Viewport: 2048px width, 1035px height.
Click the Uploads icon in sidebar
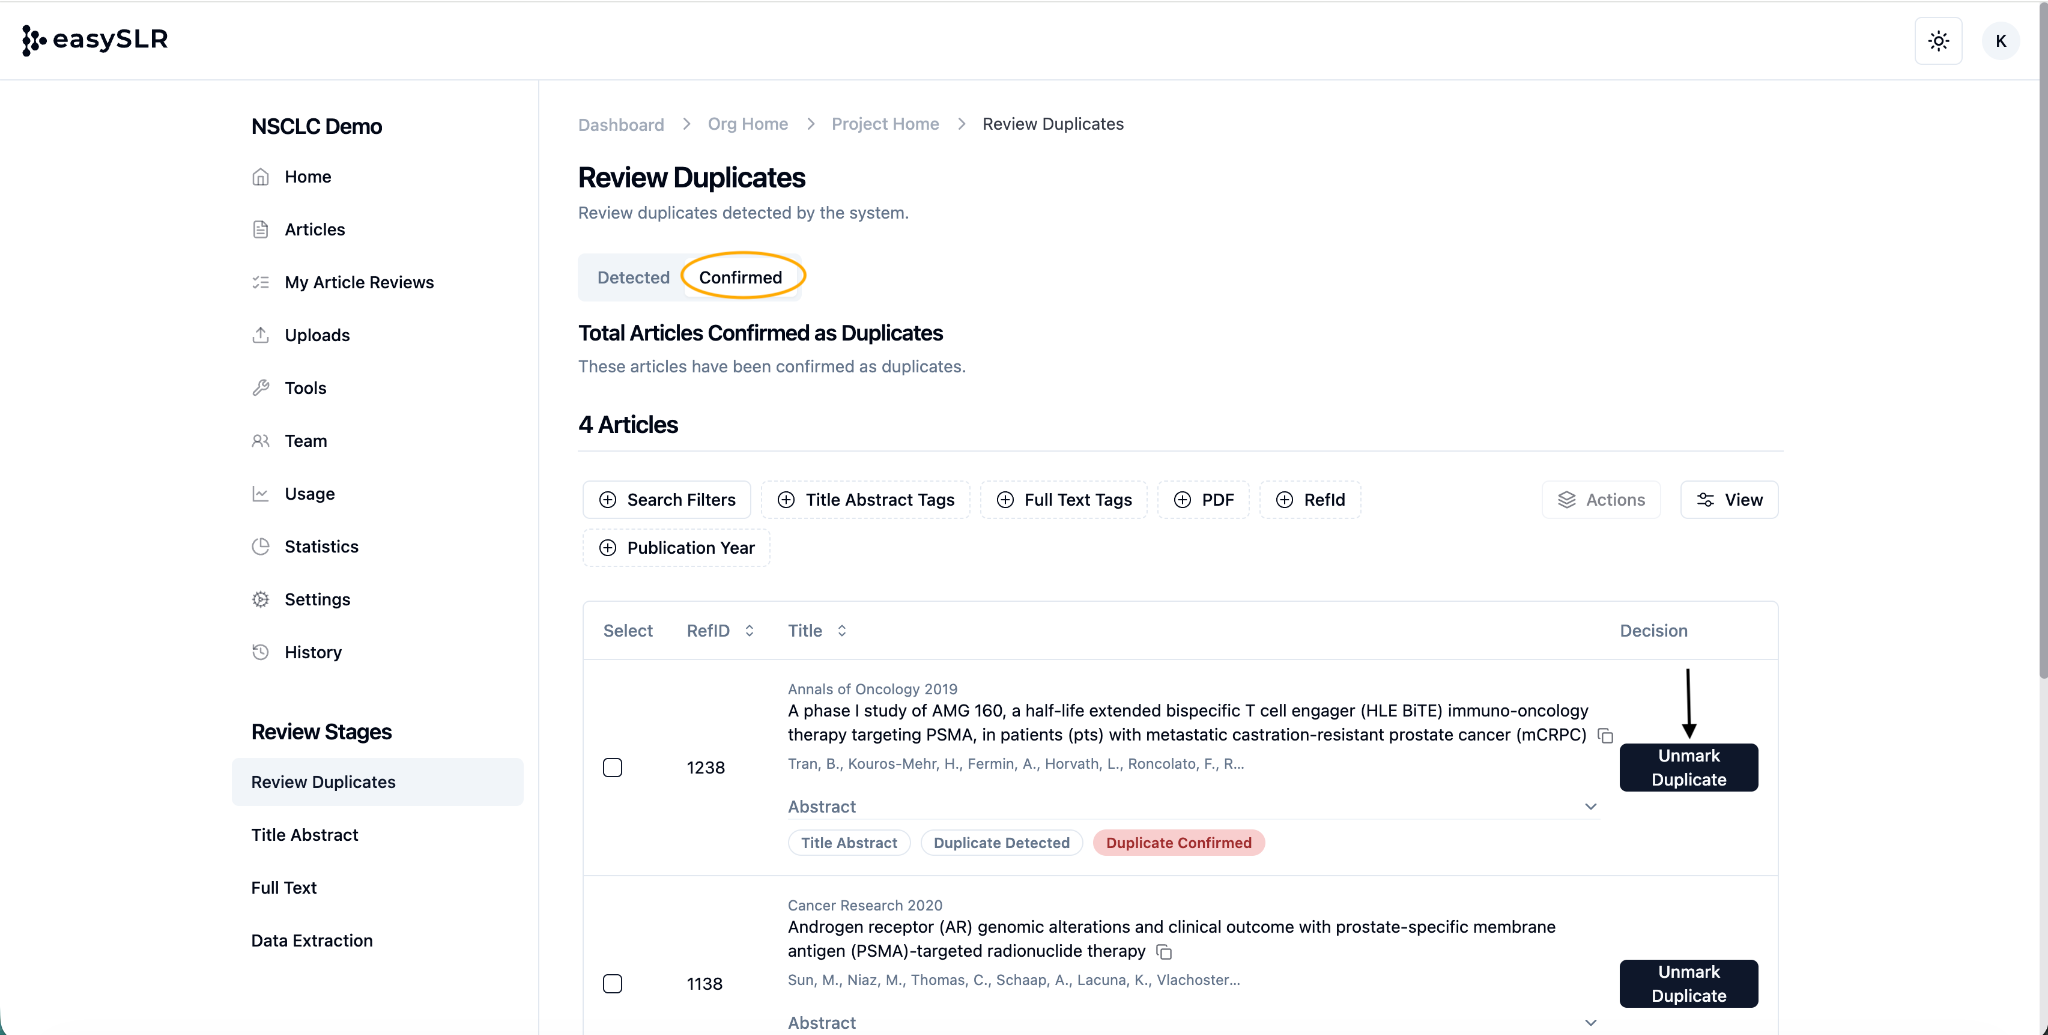[261, 335]
